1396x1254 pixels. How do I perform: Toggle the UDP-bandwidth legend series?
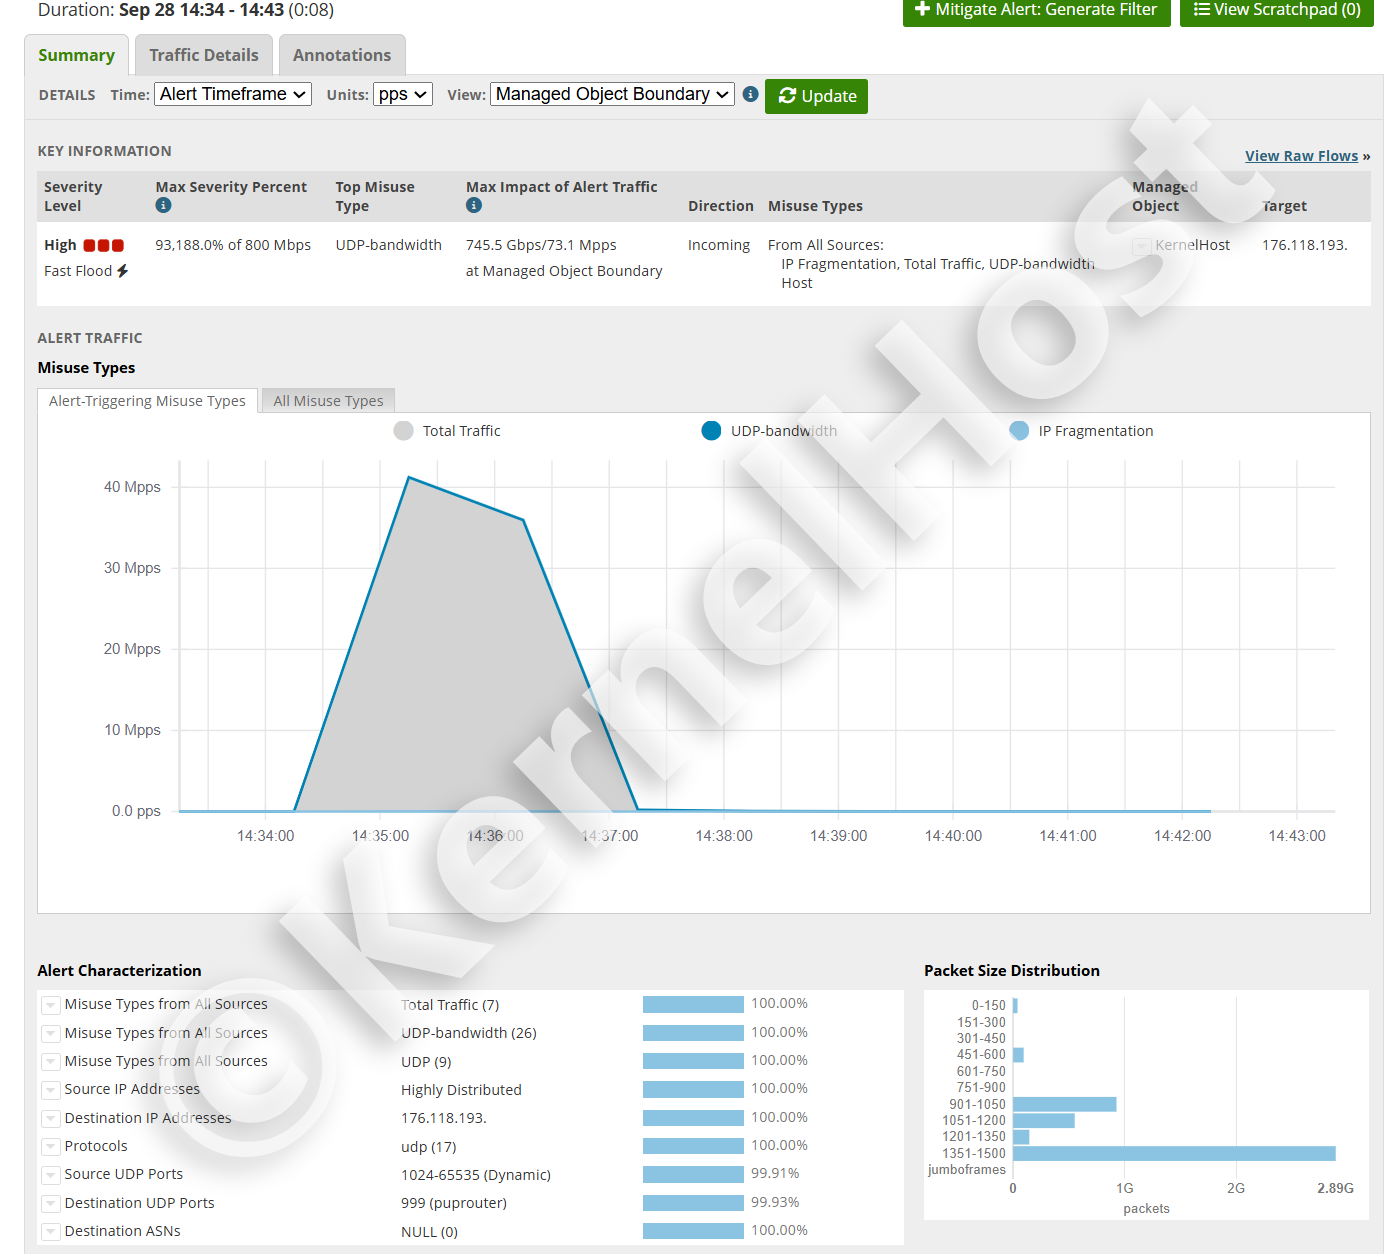click(x=769, y=431)
